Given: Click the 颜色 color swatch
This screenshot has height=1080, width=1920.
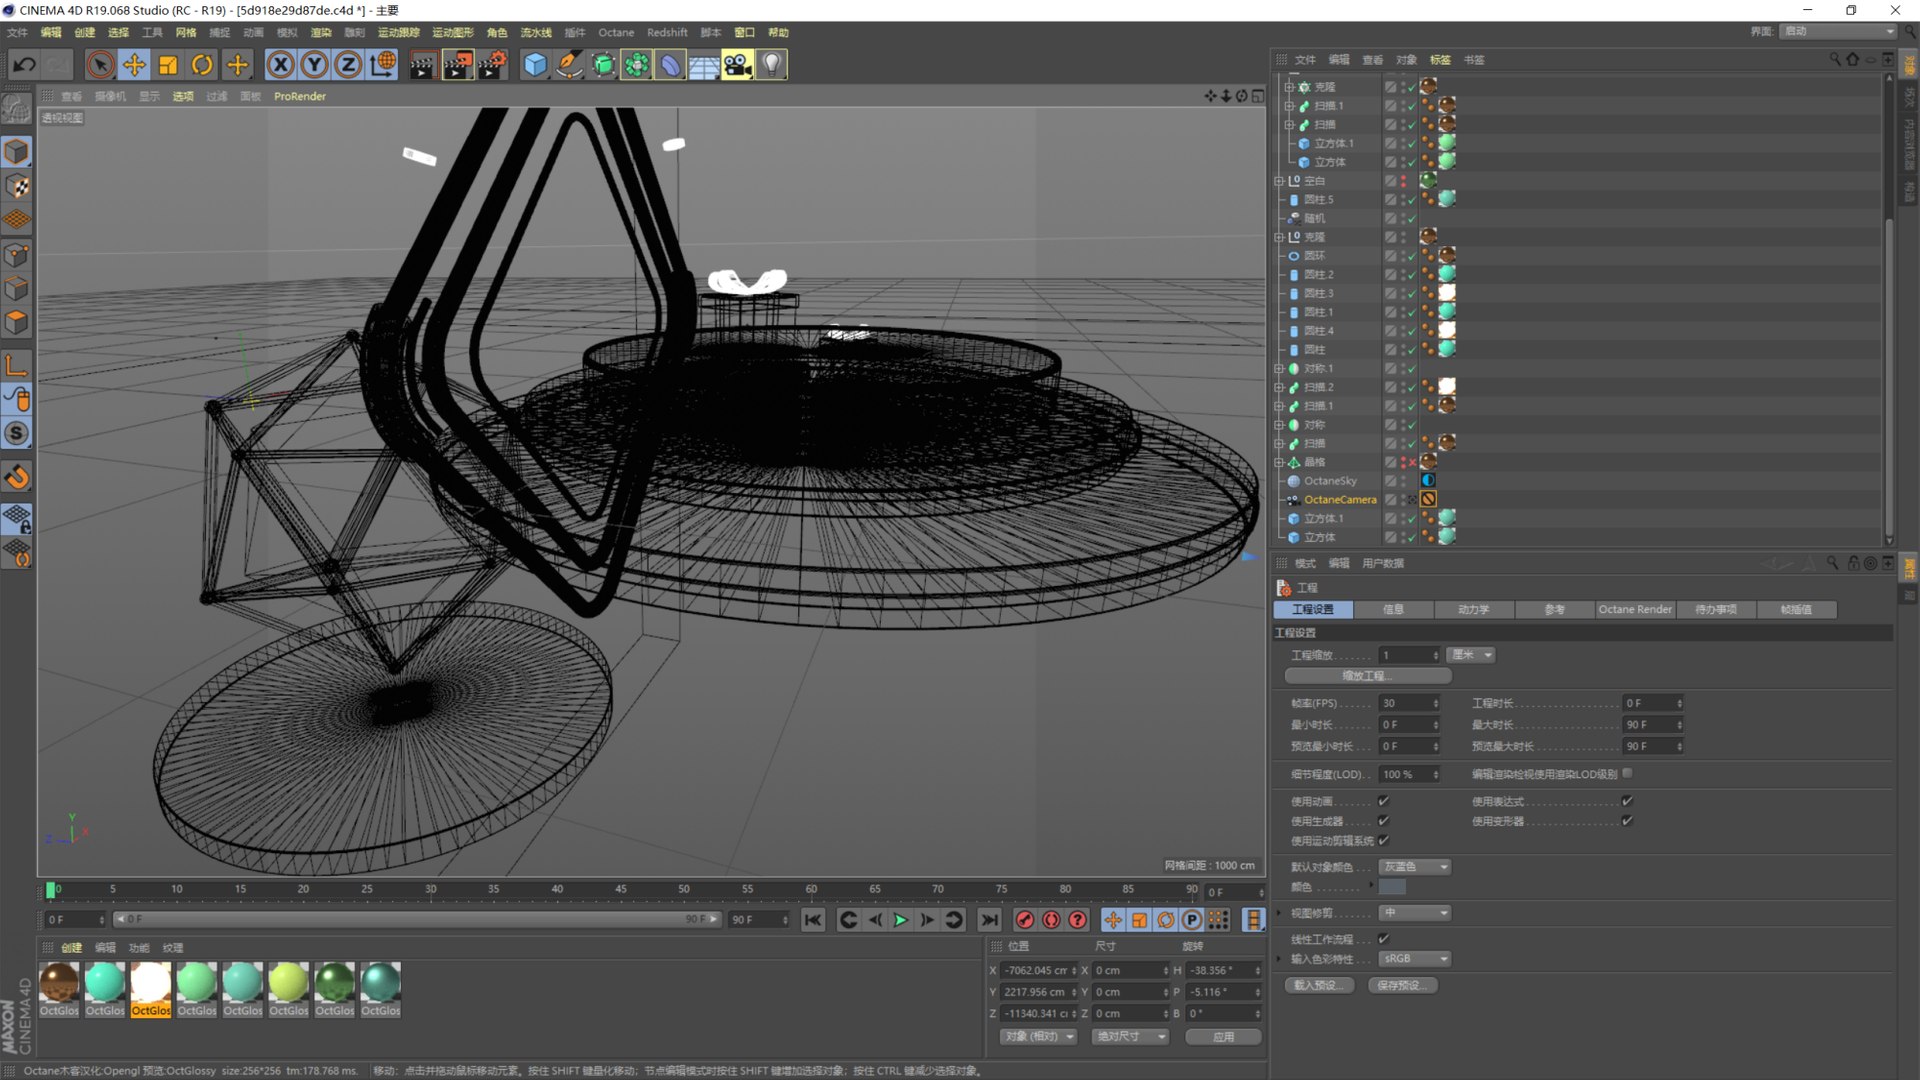Looking at the screenshot, I should point(1392,887).
